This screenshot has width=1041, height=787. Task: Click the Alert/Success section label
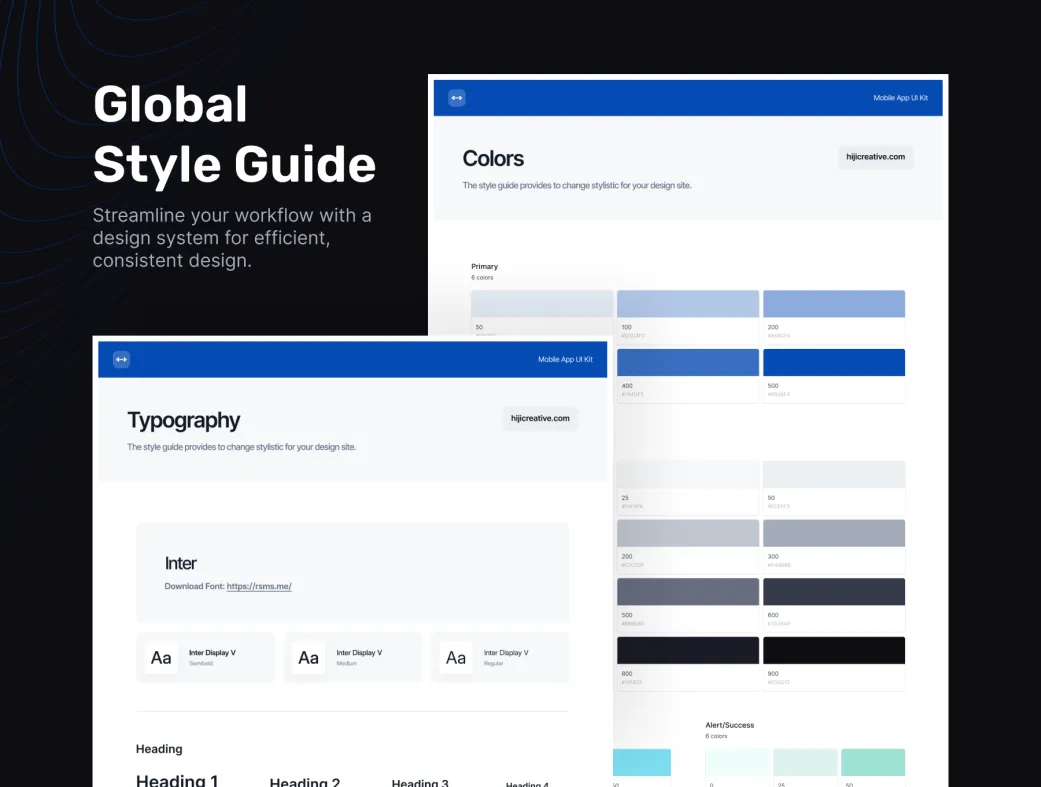(730, 725)
